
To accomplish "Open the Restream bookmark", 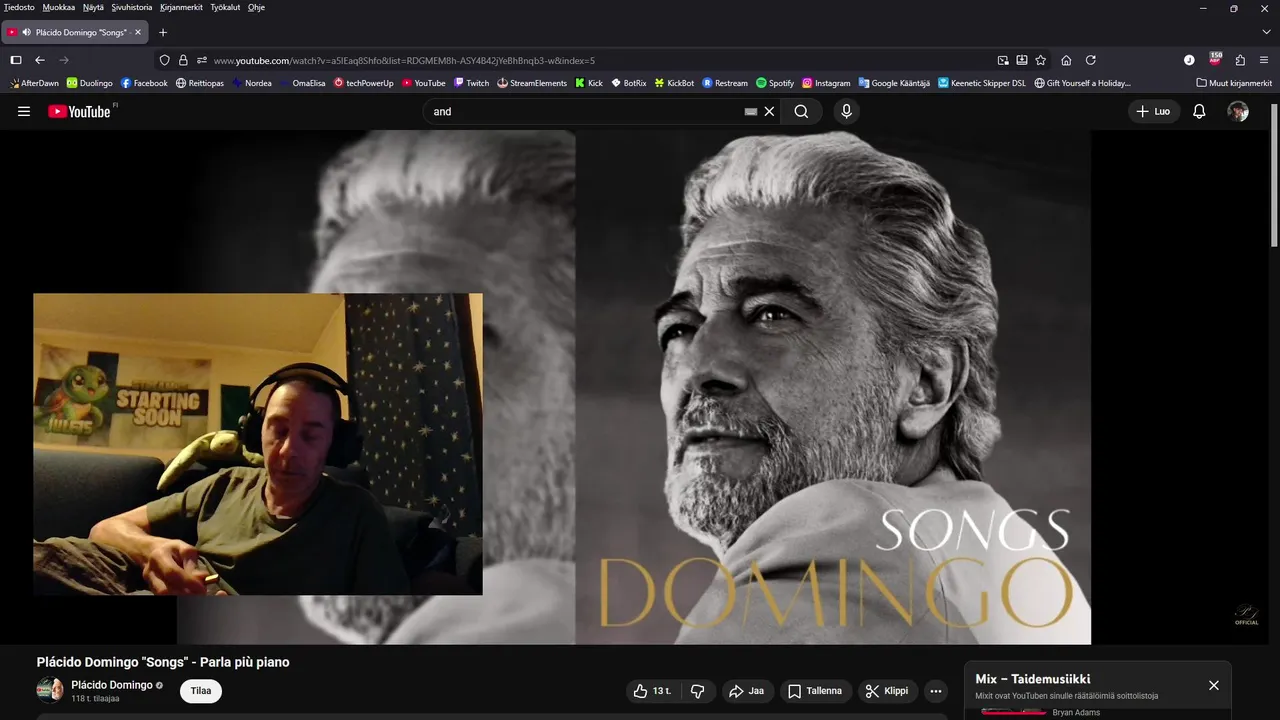I will pos(725,83).
